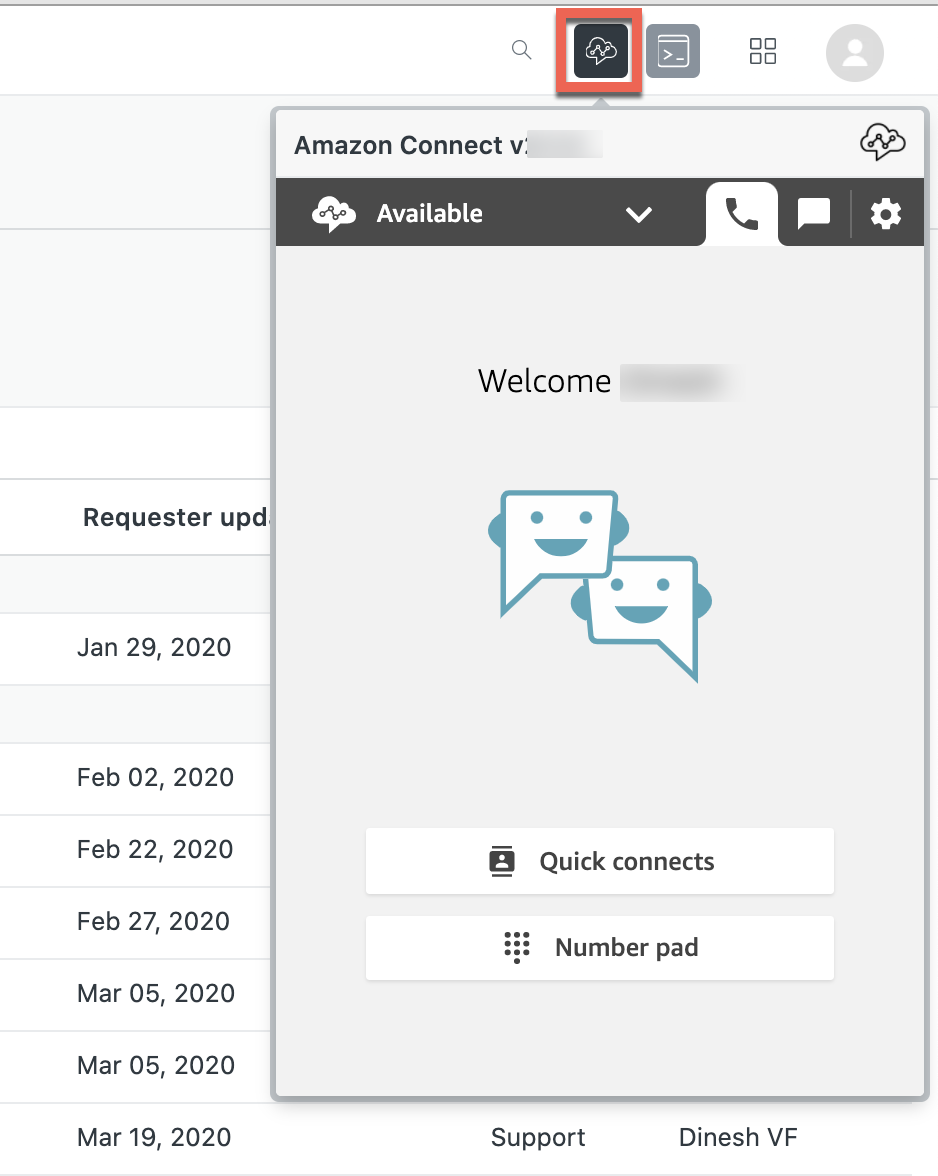
Task: Click the cloud icon beside Available status
Action: click(x=334, y=214)
